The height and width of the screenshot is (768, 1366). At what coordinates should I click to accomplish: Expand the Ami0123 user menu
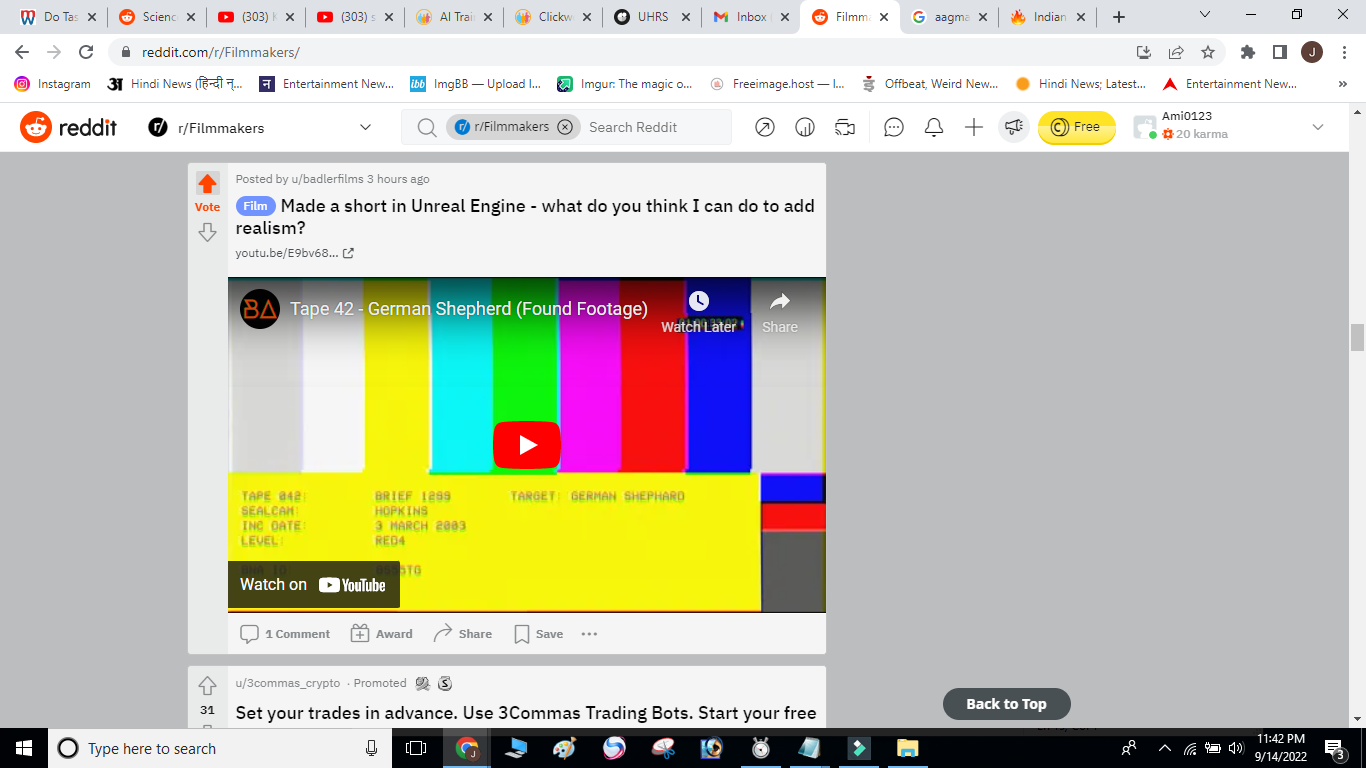pos(1317,127)
